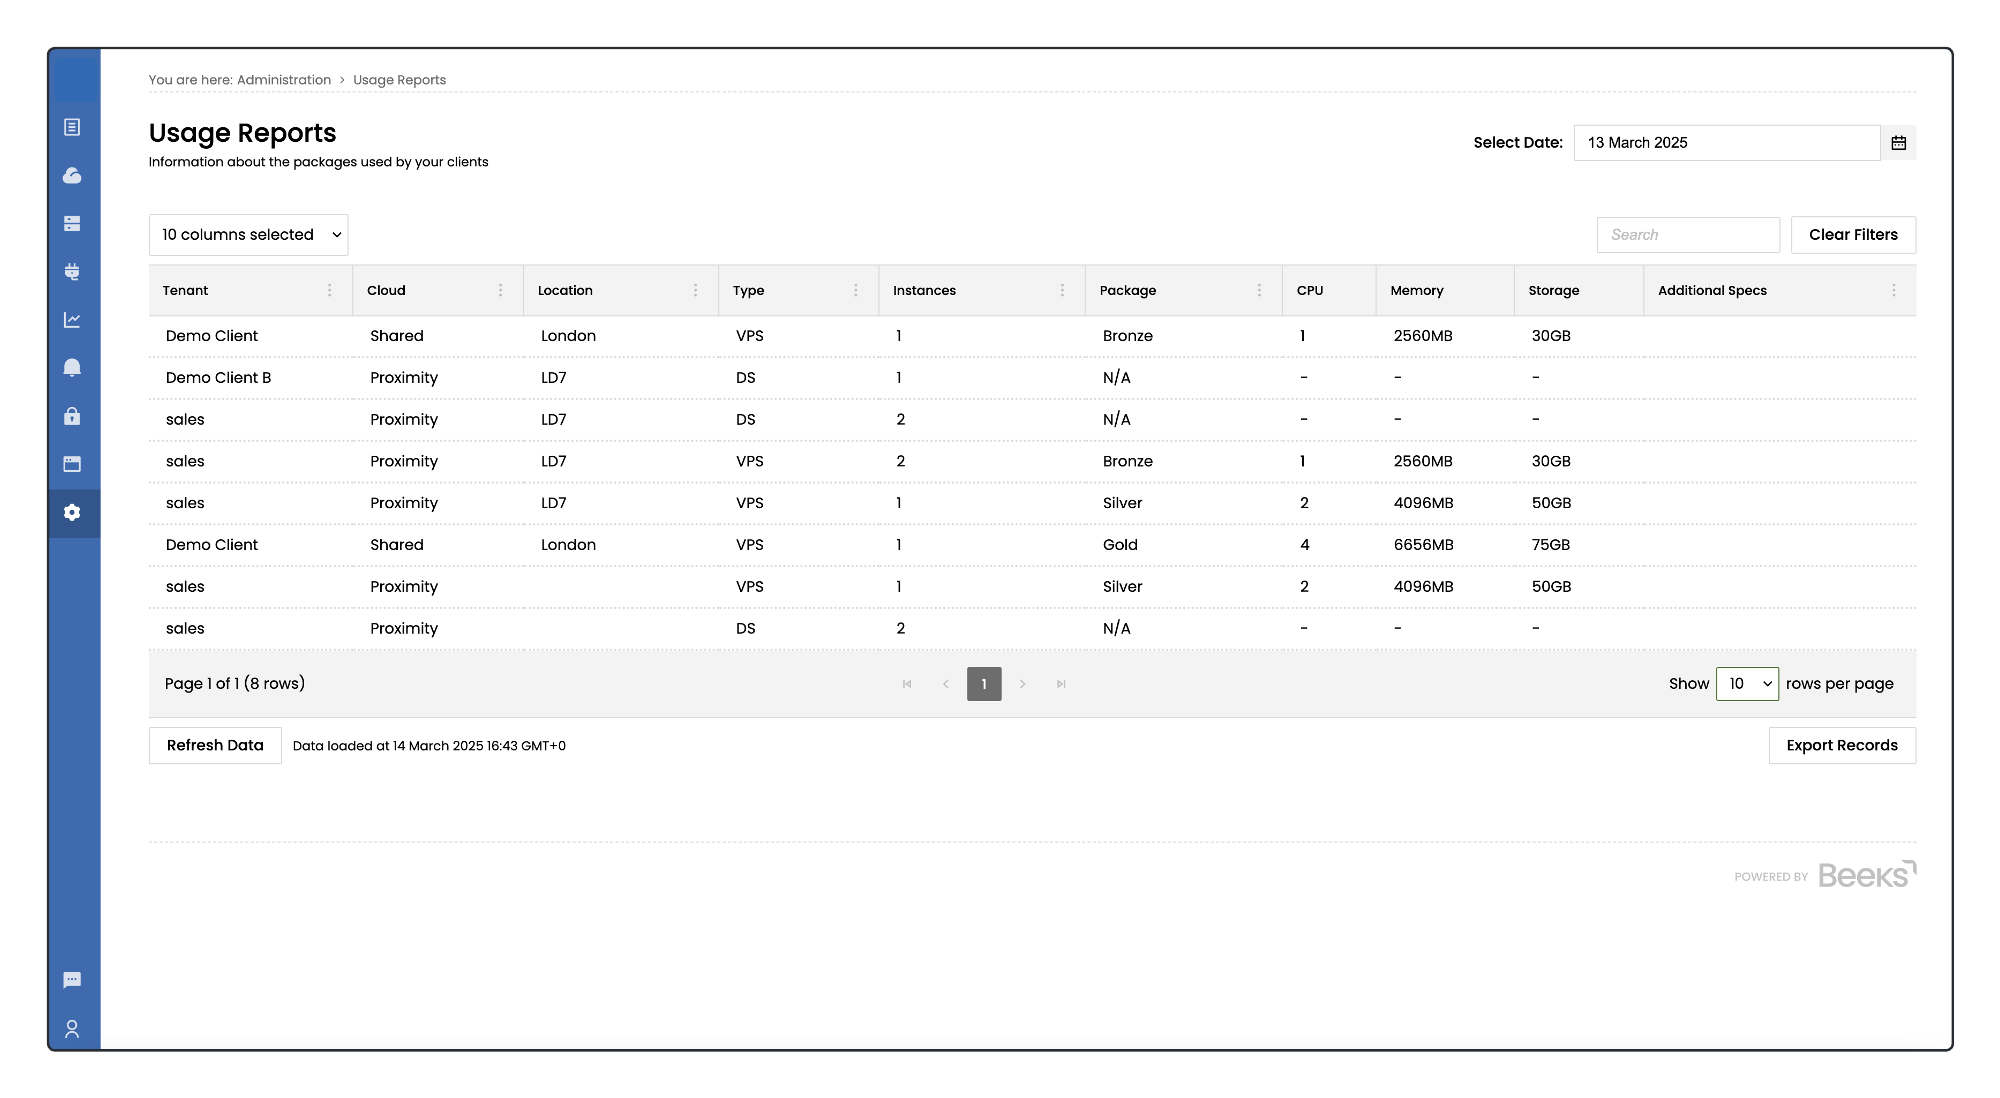2000x1098 pixels.
Task: Open the Package column options menu
Action: [x=1259, y=291]
